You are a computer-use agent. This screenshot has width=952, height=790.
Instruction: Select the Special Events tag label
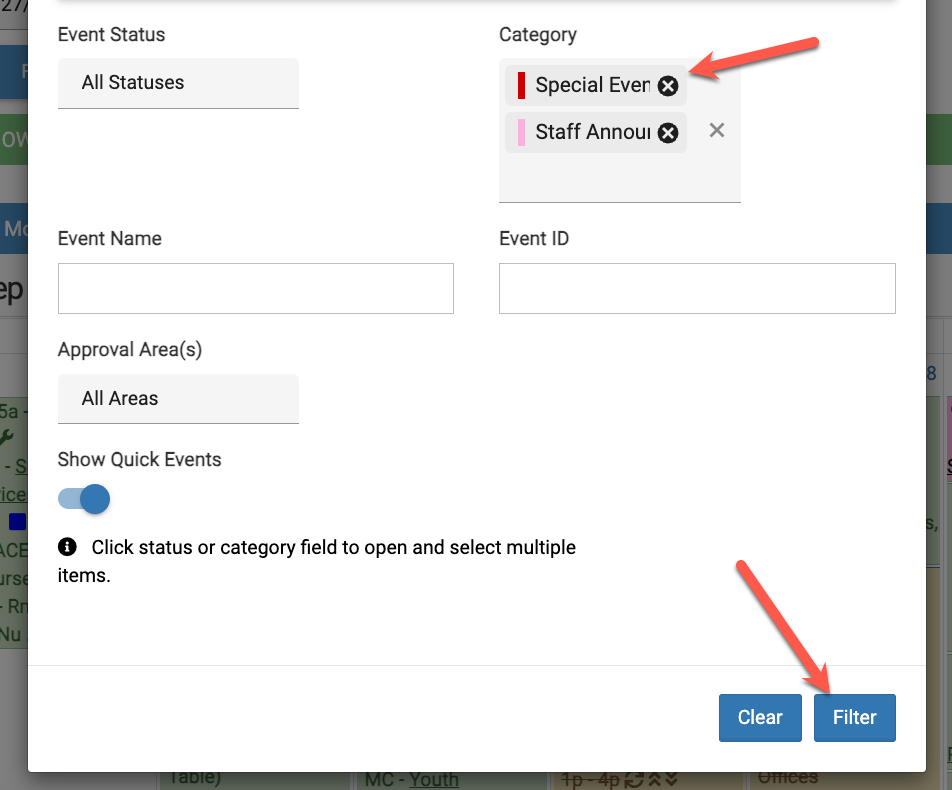(592, 86)
